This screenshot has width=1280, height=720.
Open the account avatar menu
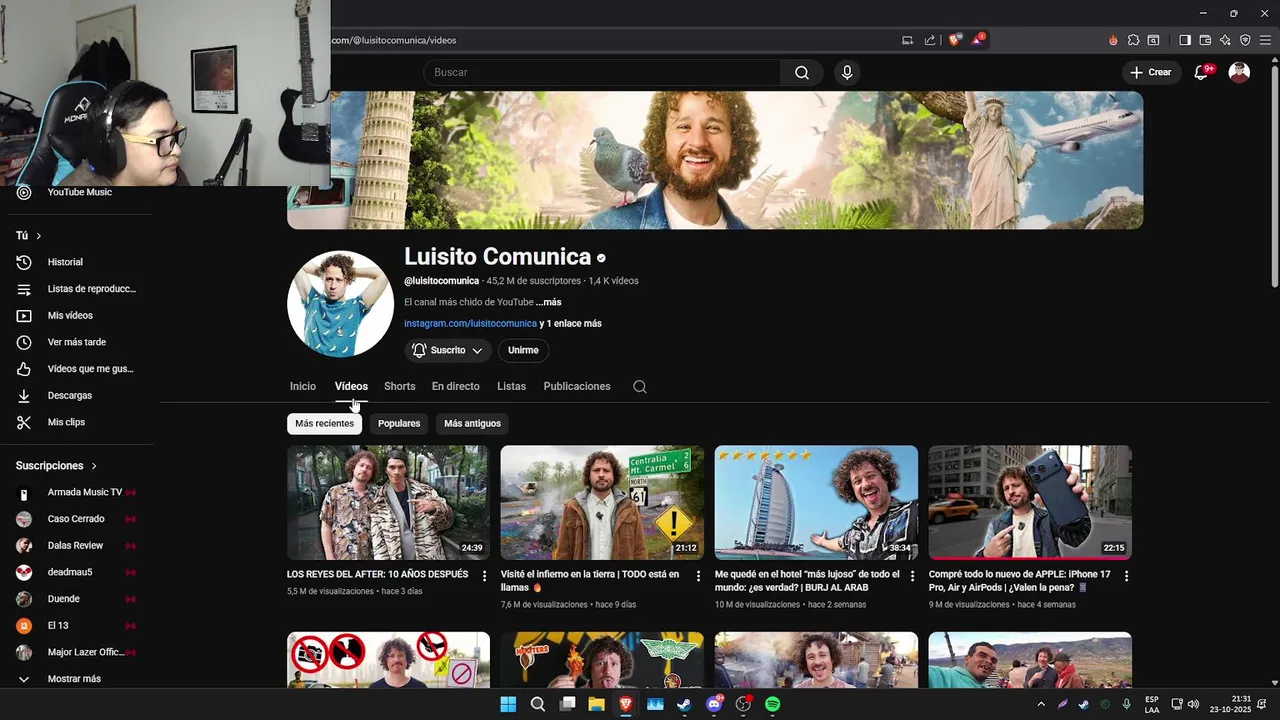click(x=1239, y=72)
